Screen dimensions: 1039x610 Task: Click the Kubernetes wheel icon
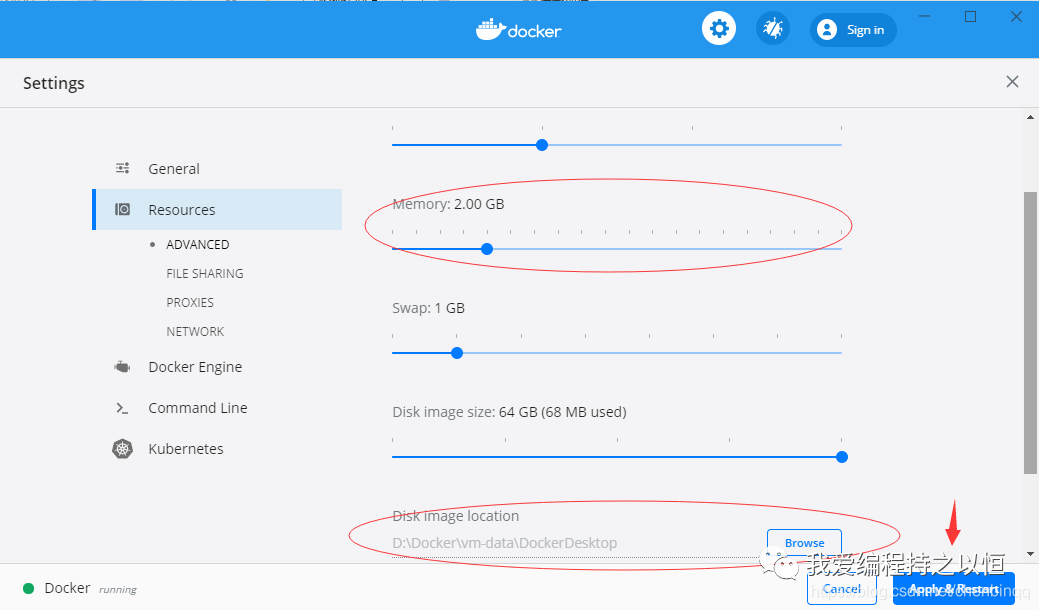click(x=122, y=449)
